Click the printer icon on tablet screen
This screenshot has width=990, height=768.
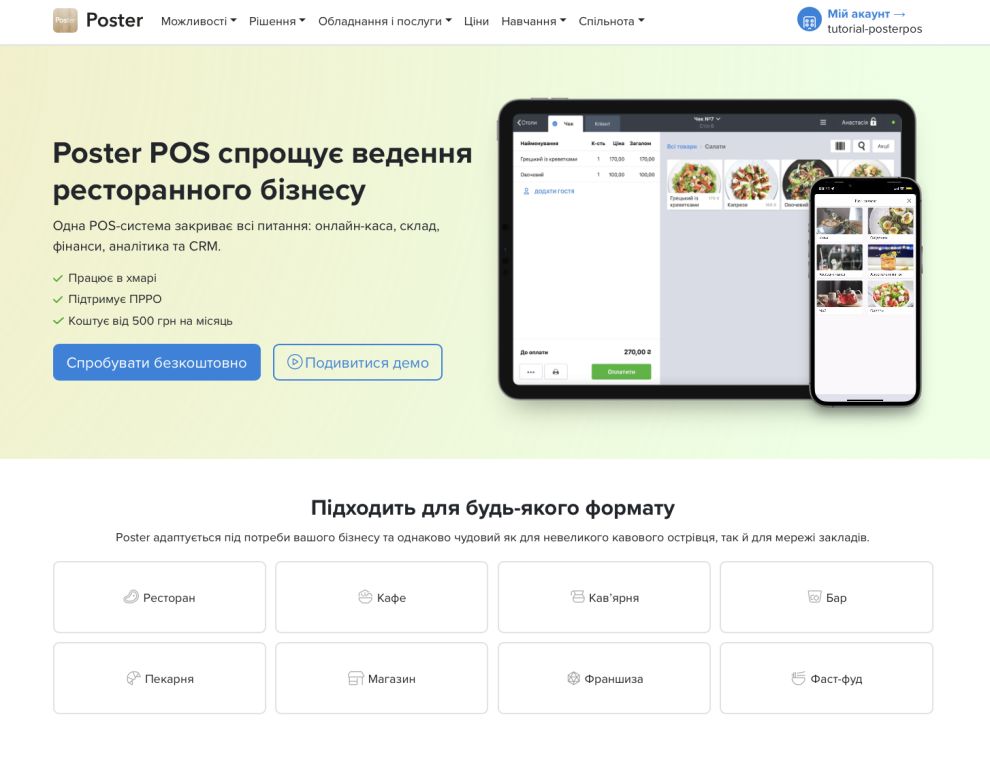tap(556, 372)
